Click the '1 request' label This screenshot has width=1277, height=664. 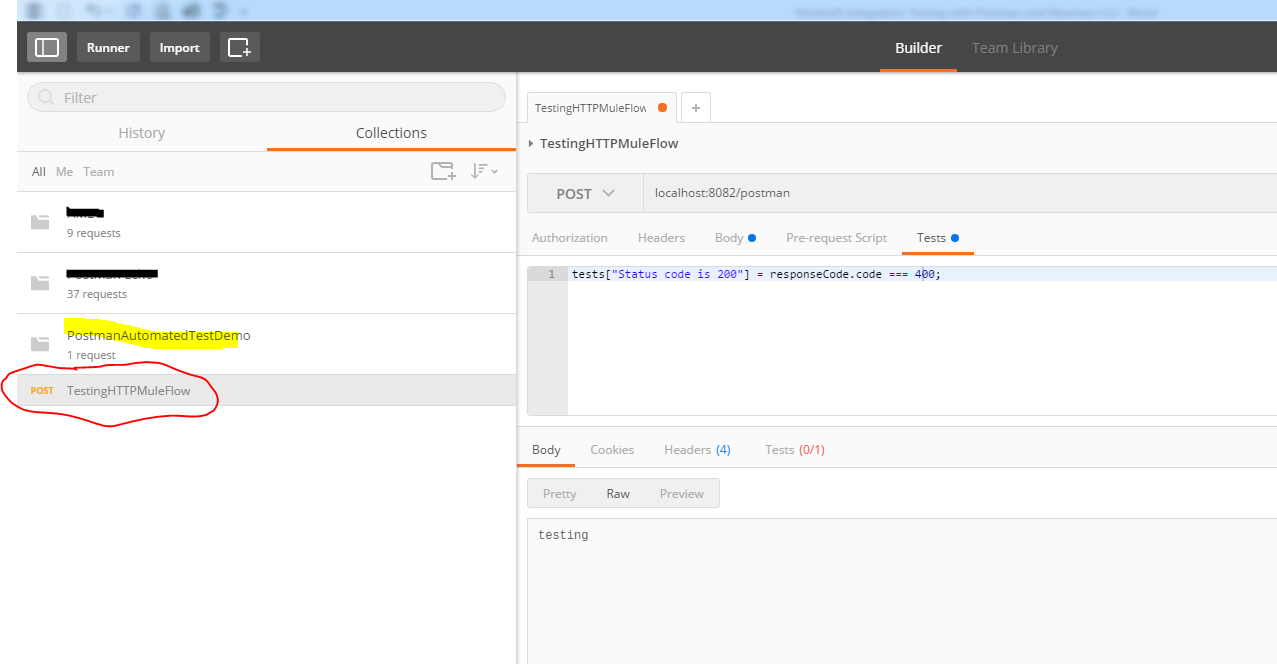tap(91, 355)
